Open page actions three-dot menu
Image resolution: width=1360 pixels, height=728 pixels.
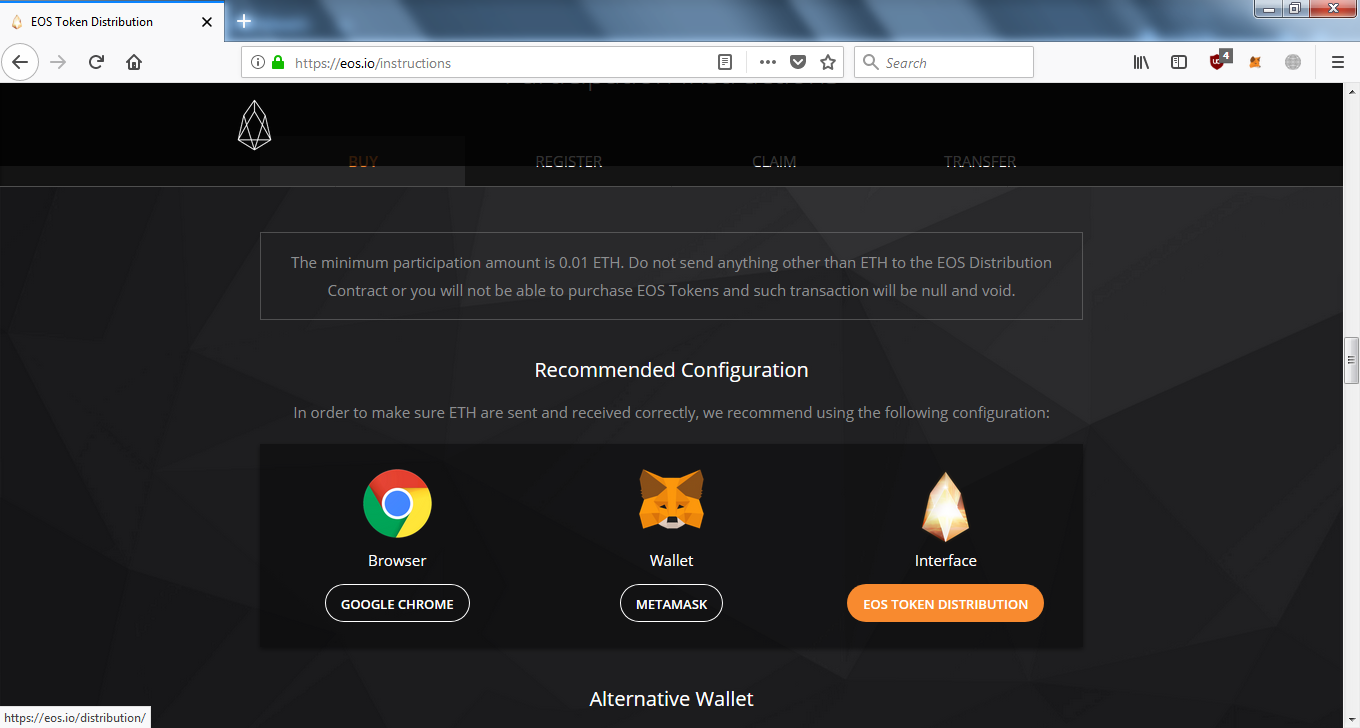click(x=768, y=62)
